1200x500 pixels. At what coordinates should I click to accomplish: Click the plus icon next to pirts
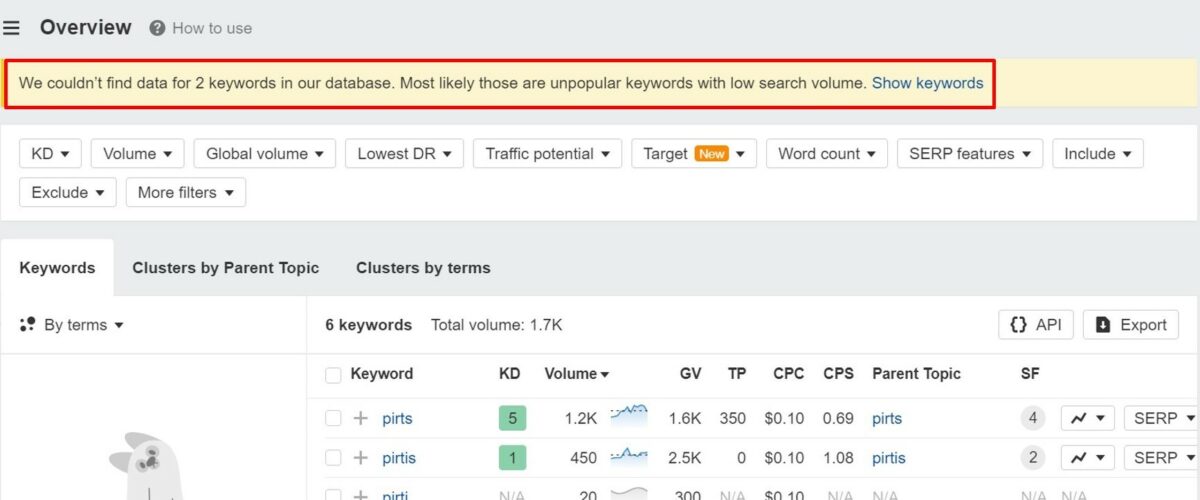pos(360,418)
